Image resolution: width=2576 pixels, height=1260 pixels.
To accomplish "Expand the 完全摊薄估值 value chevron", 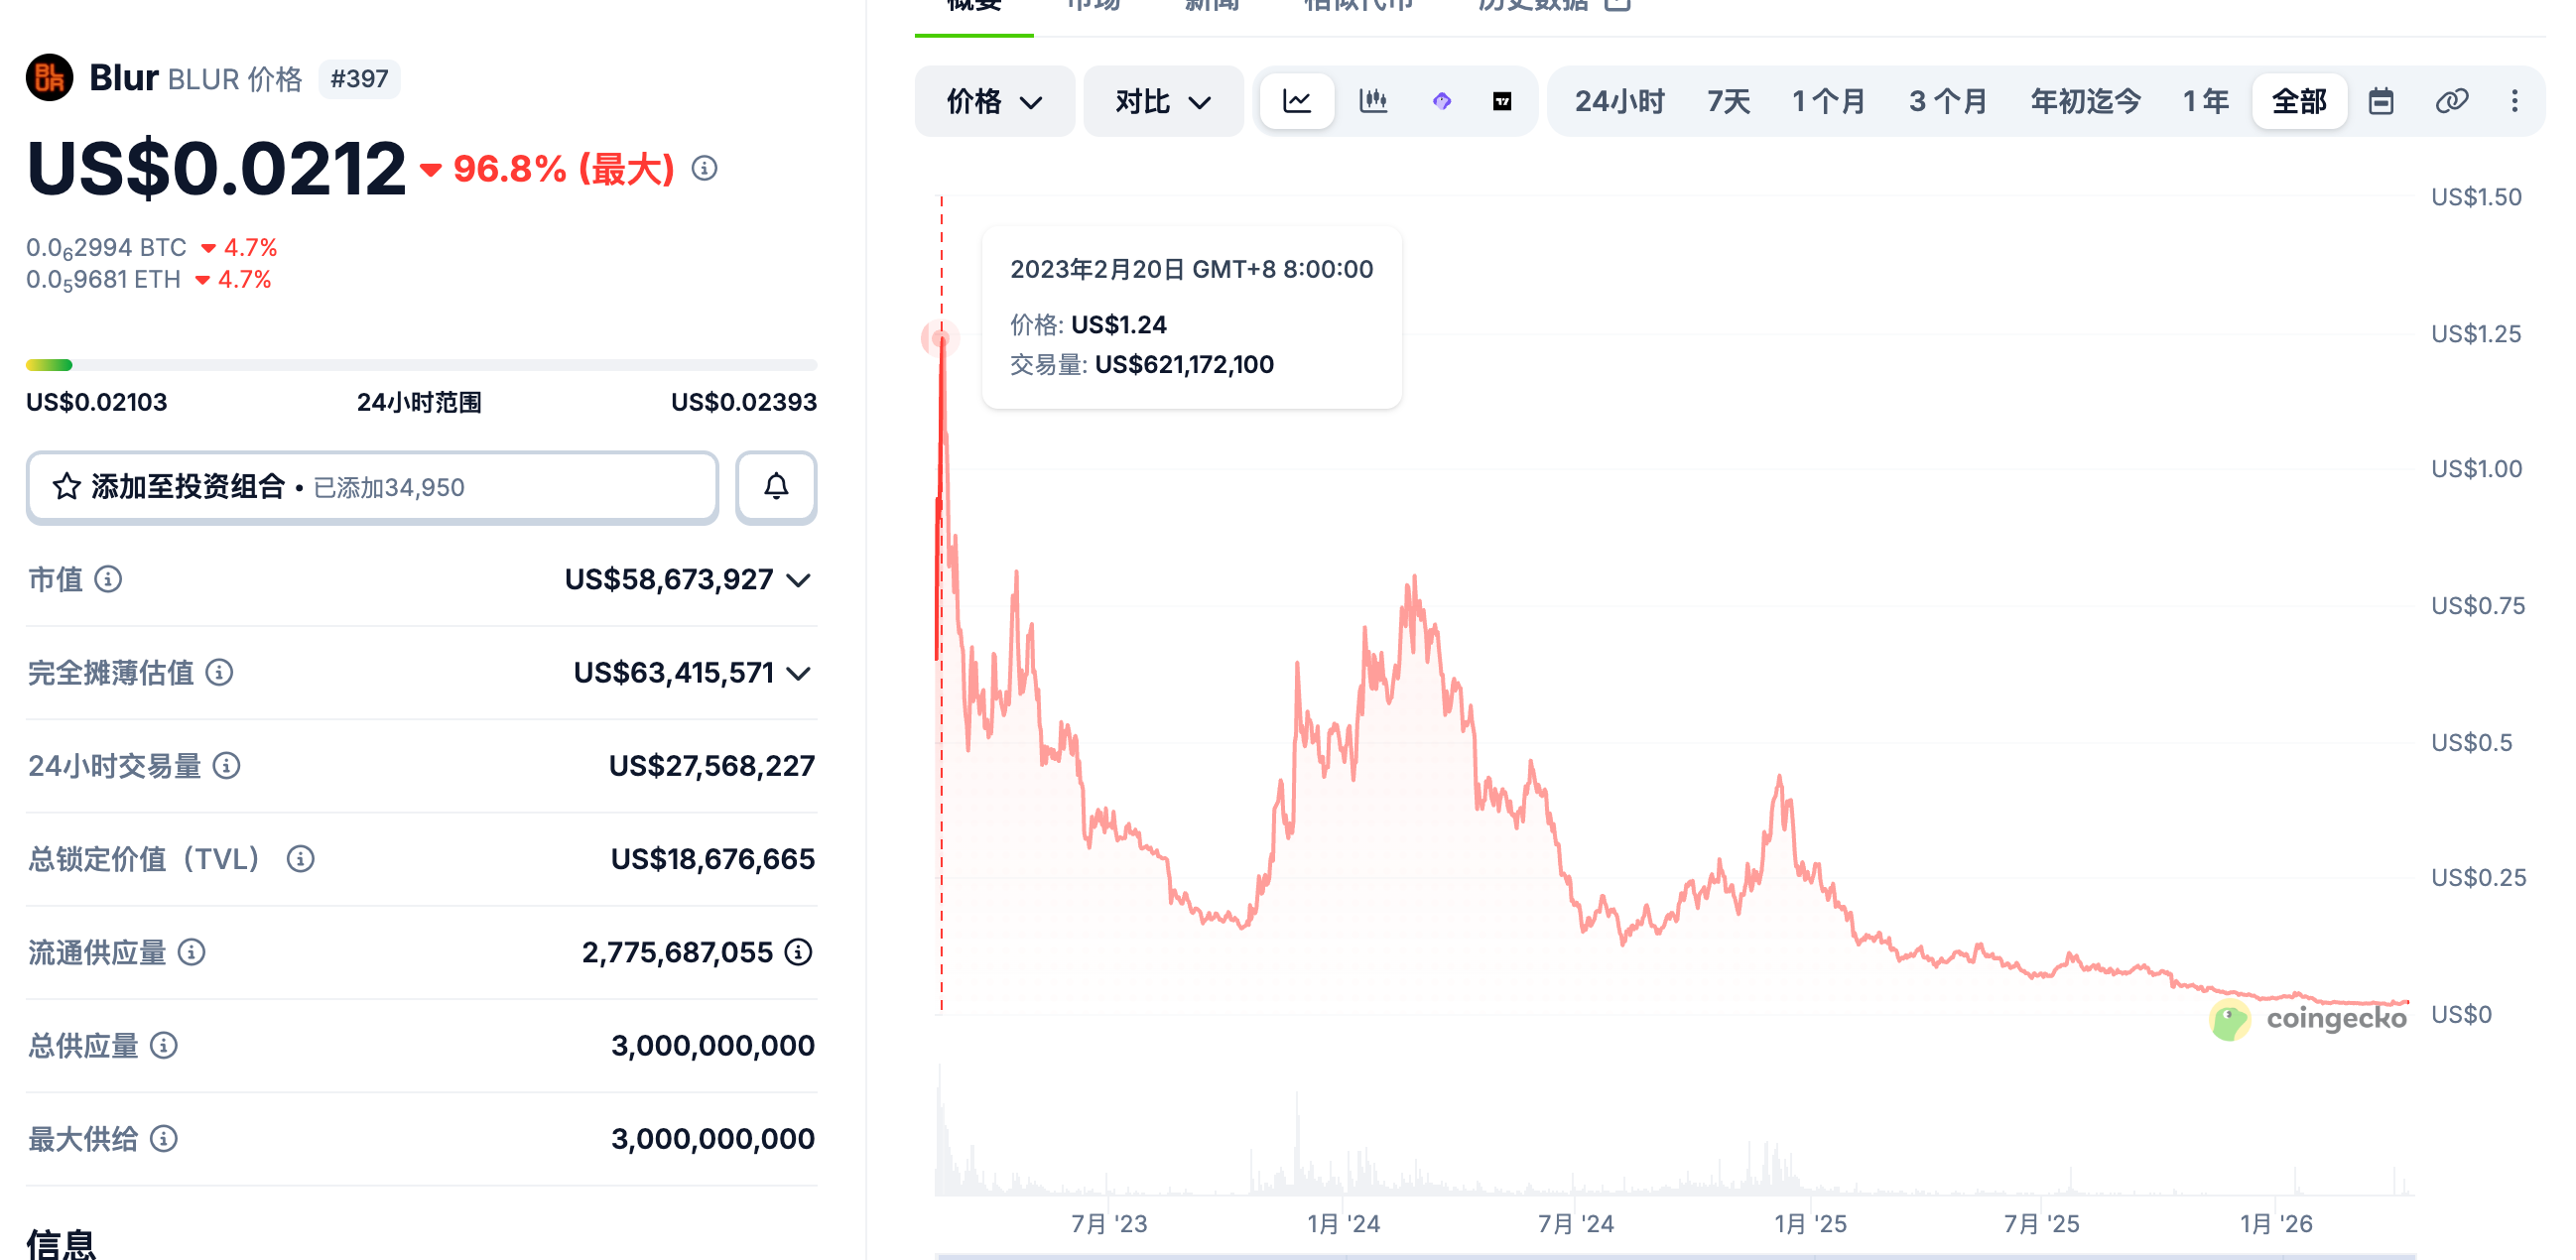I will point(798,673).
